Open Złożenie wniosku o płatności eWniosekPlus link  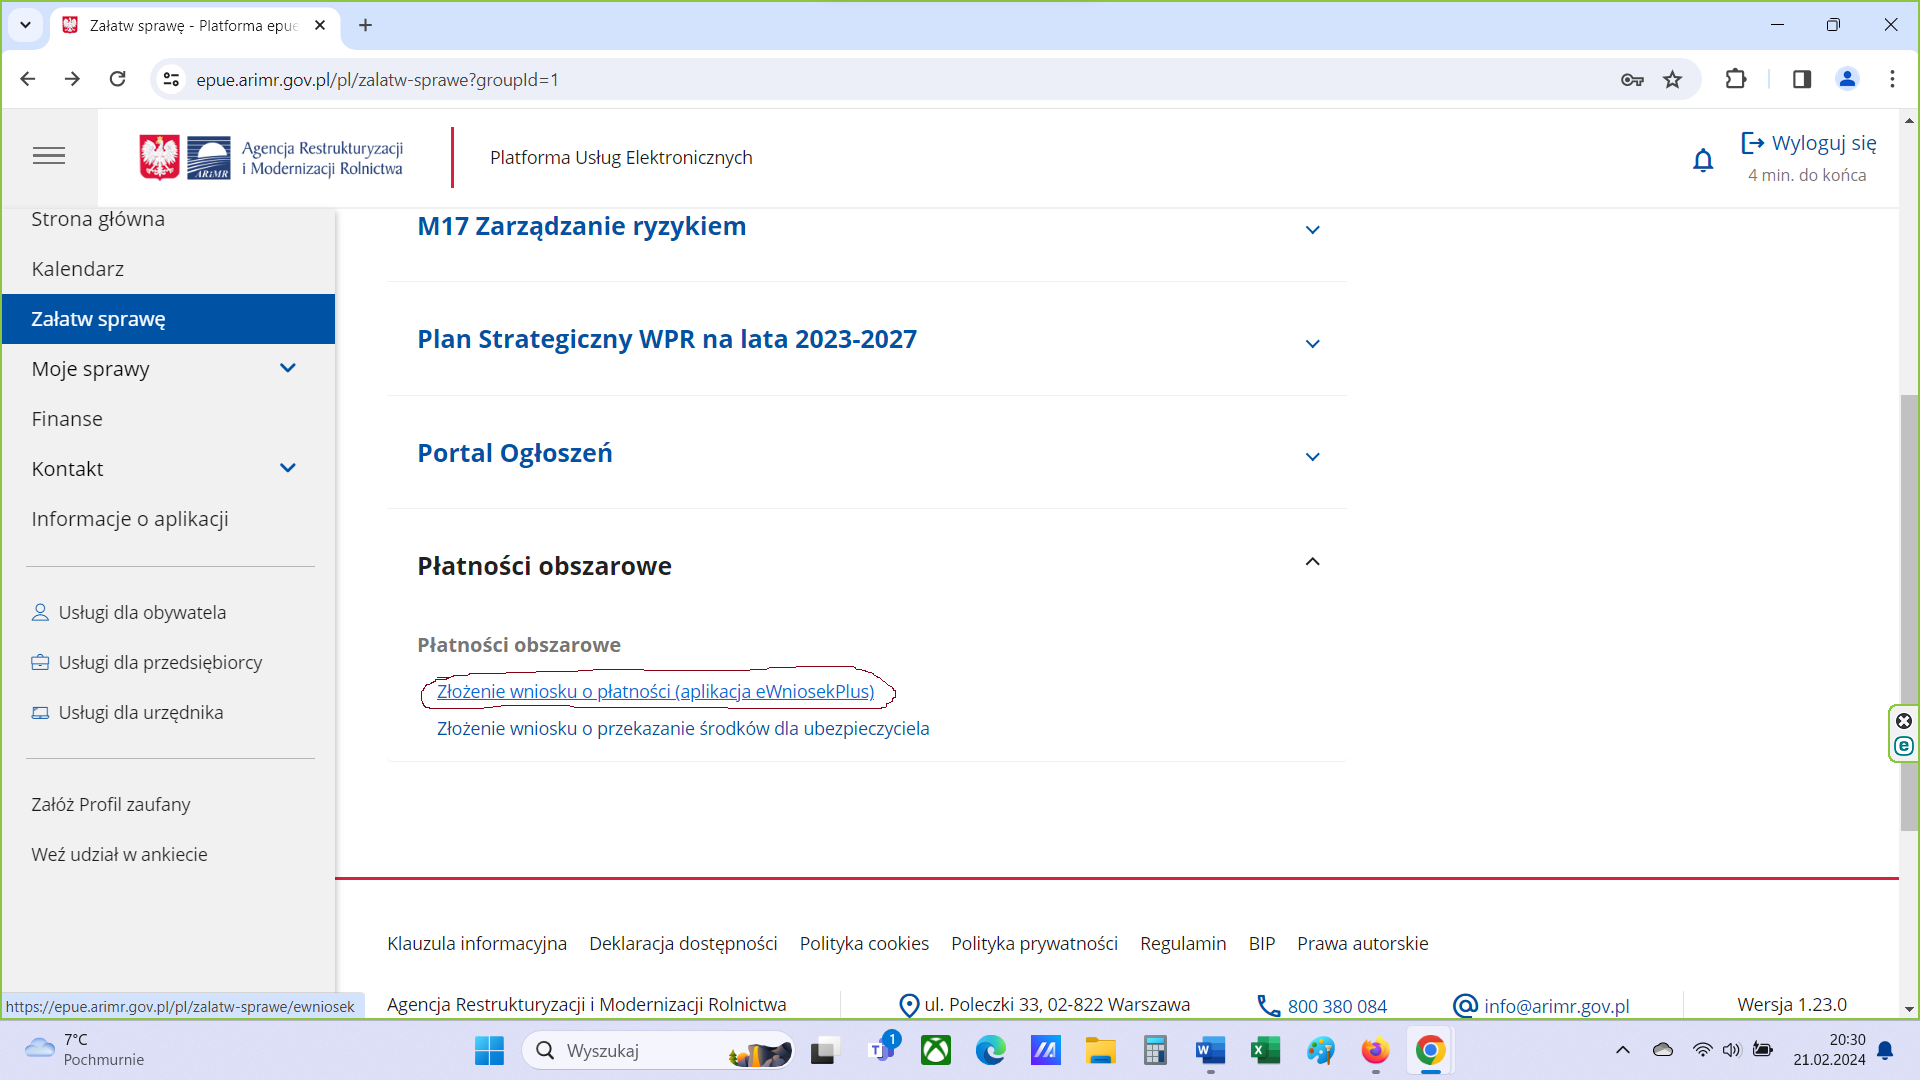tap(655, 691)
